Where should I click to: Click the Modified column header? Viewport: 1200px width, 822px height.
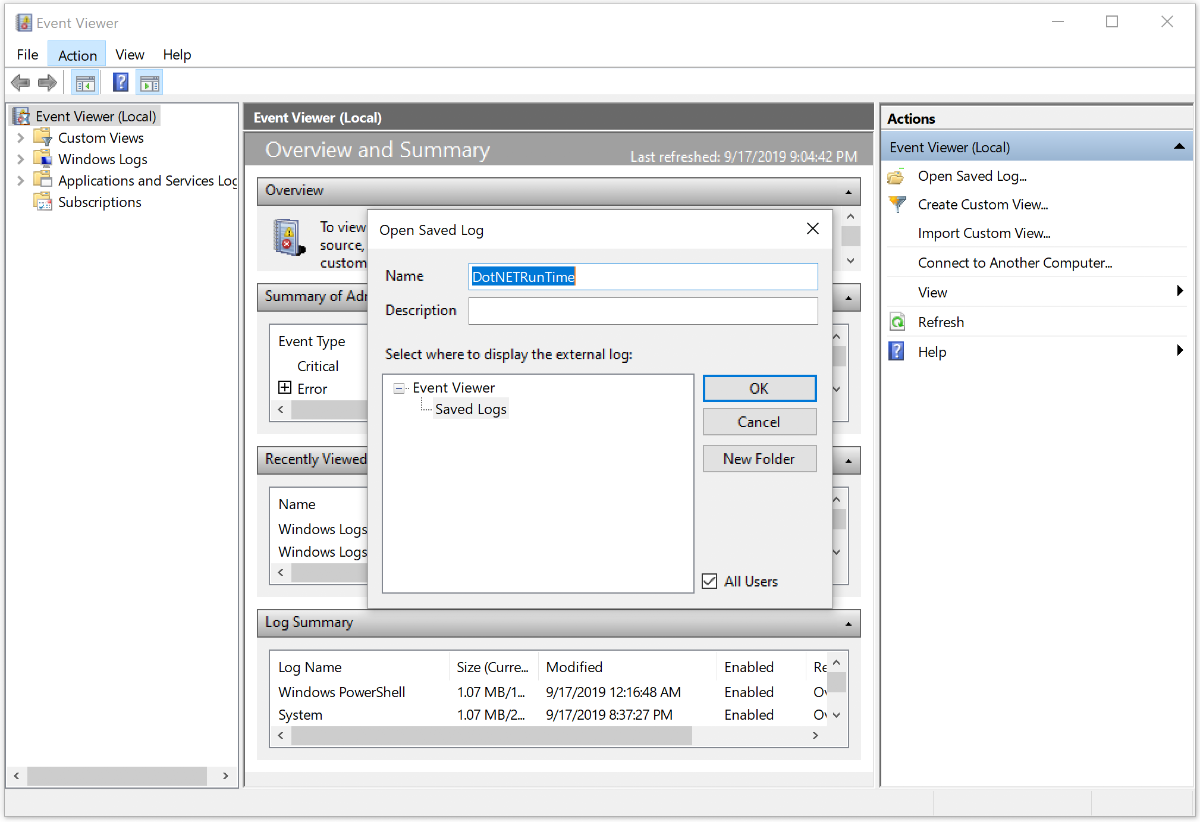pyautogui.click(x=574, y=667)
